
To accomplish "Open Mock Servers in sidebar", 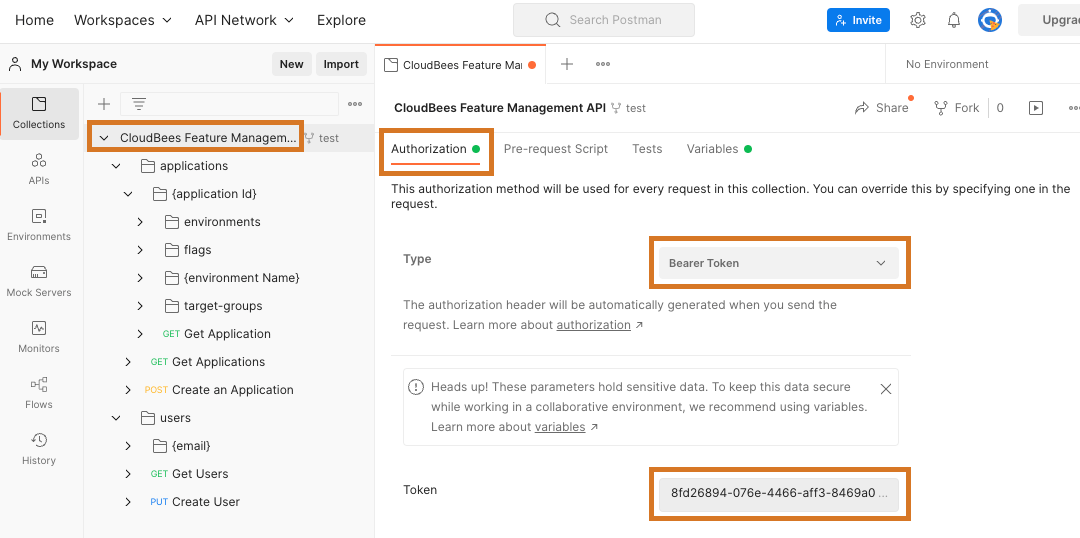I will pyautogui.click(x=39, y=280).
